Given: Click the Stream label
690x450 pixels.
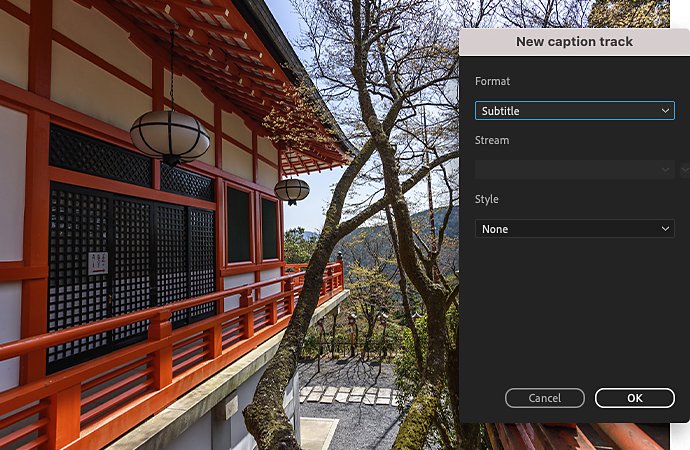Looking at the screenshot, I should [492, 140].
